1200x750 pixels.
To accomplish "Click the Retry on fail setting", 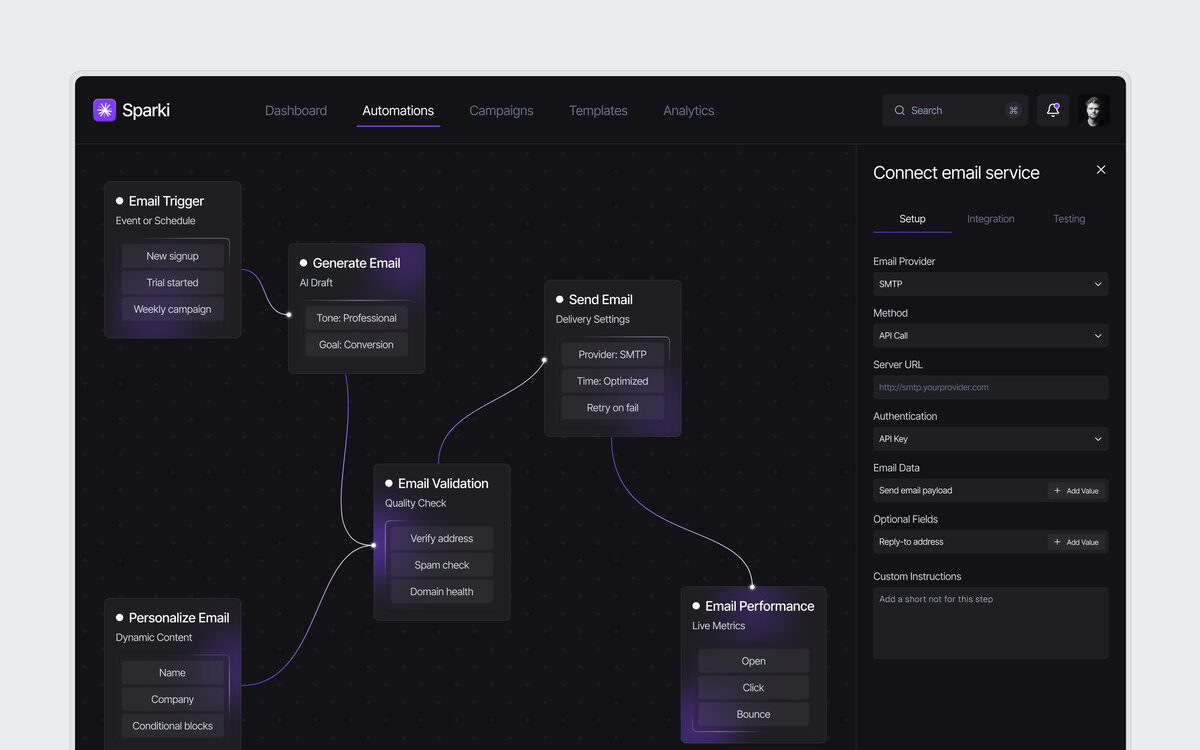I will tap(612, 408).
